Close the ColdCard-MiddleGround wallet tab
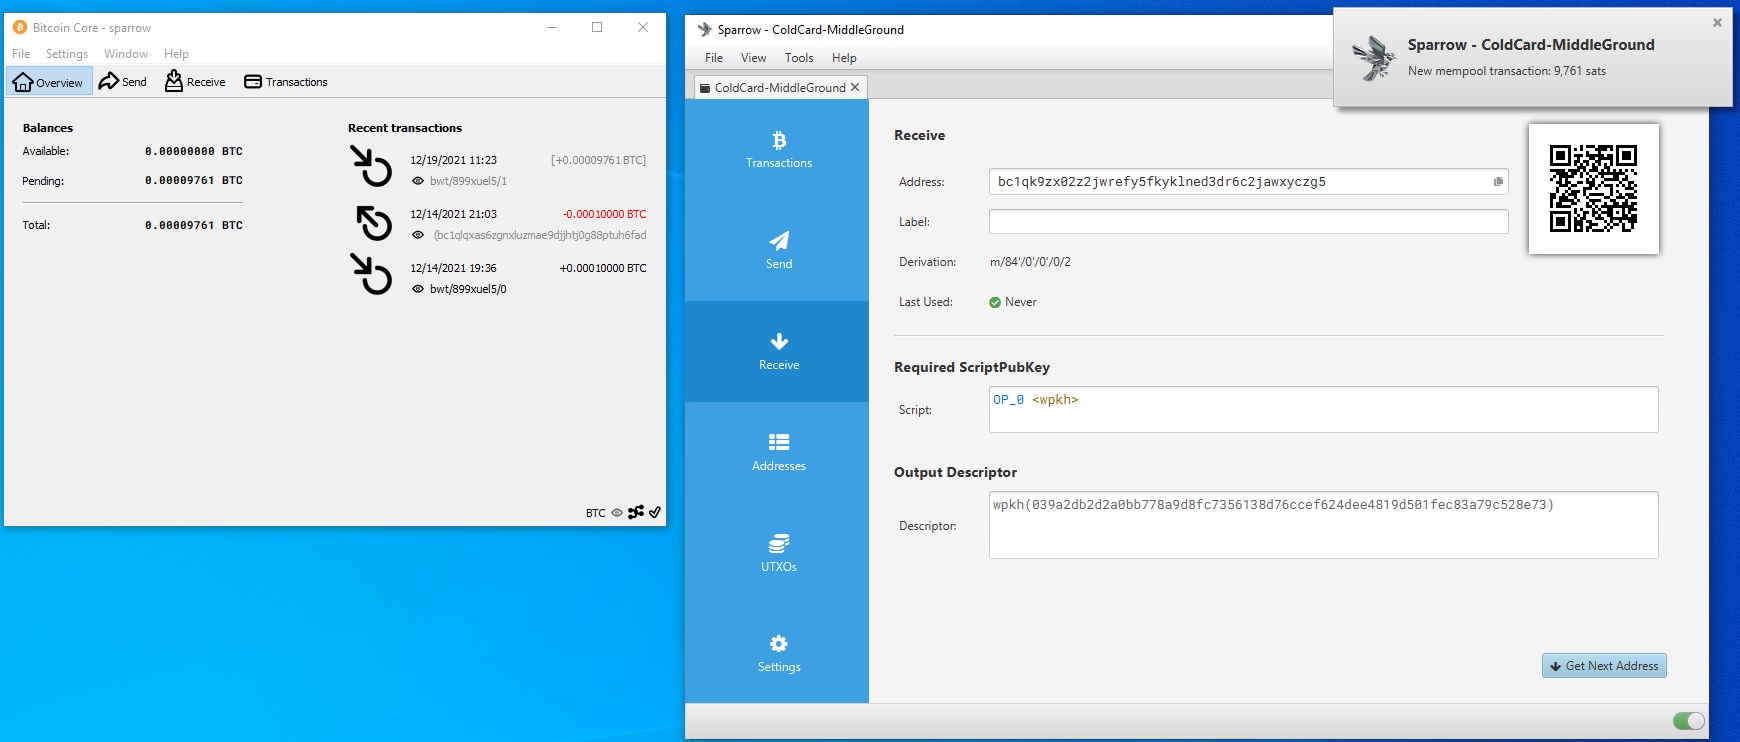The image size is (1740, 742). coord(855,87)
